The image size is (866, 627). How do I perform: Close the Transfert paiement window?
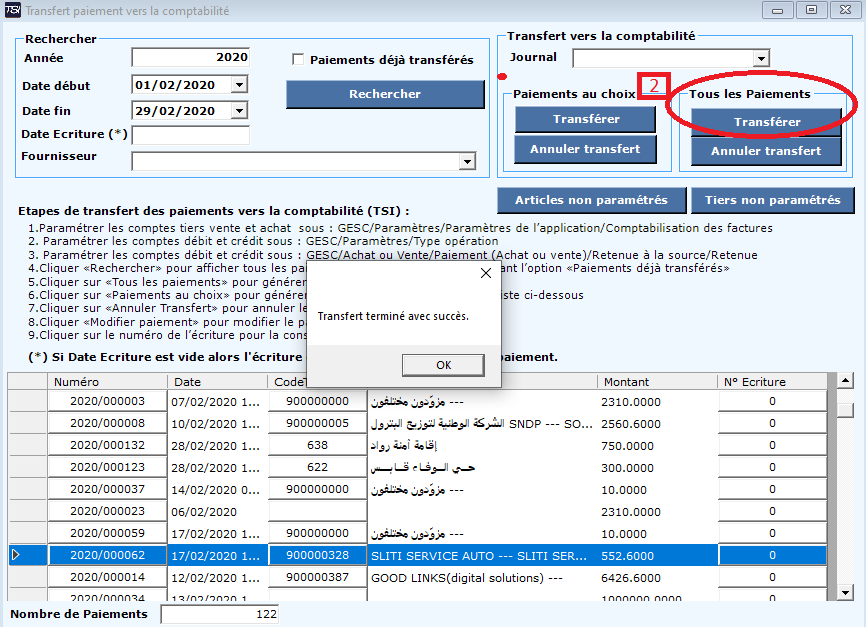(x=845, y=10)
